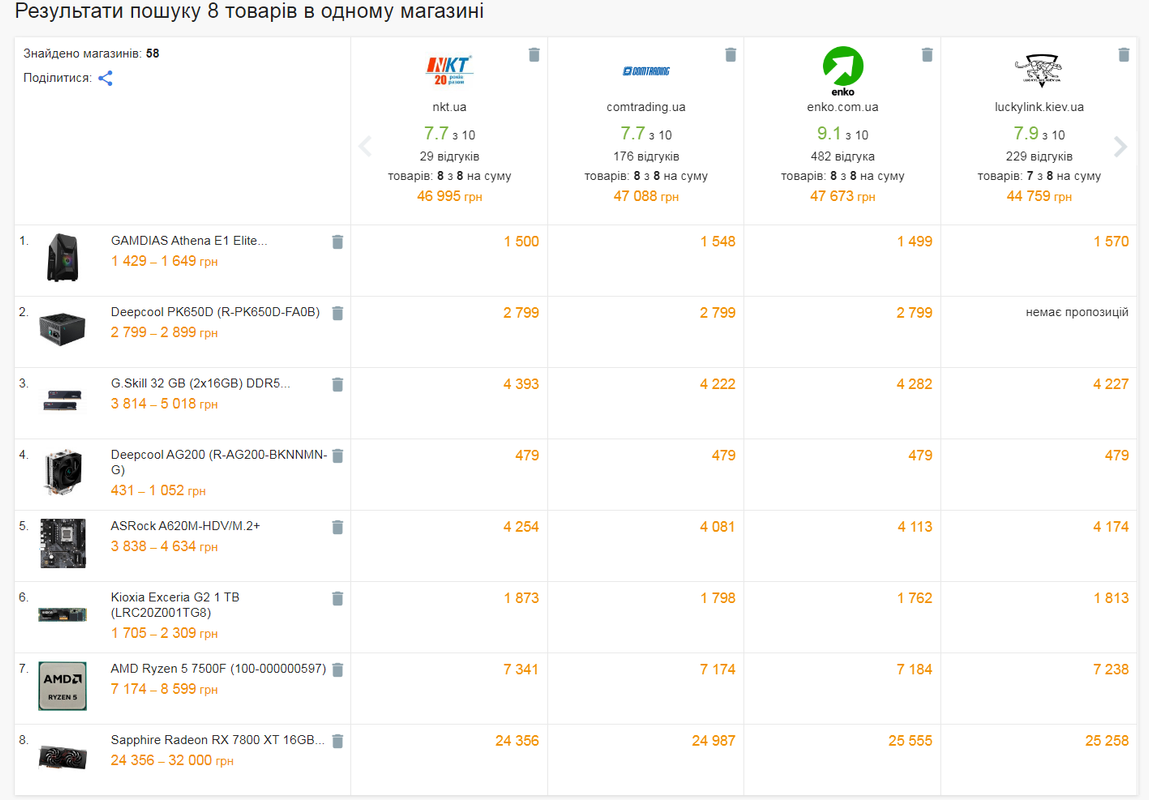
Task: Click price 4 222 for G.Skill RAM
Action: pos(717,384)
